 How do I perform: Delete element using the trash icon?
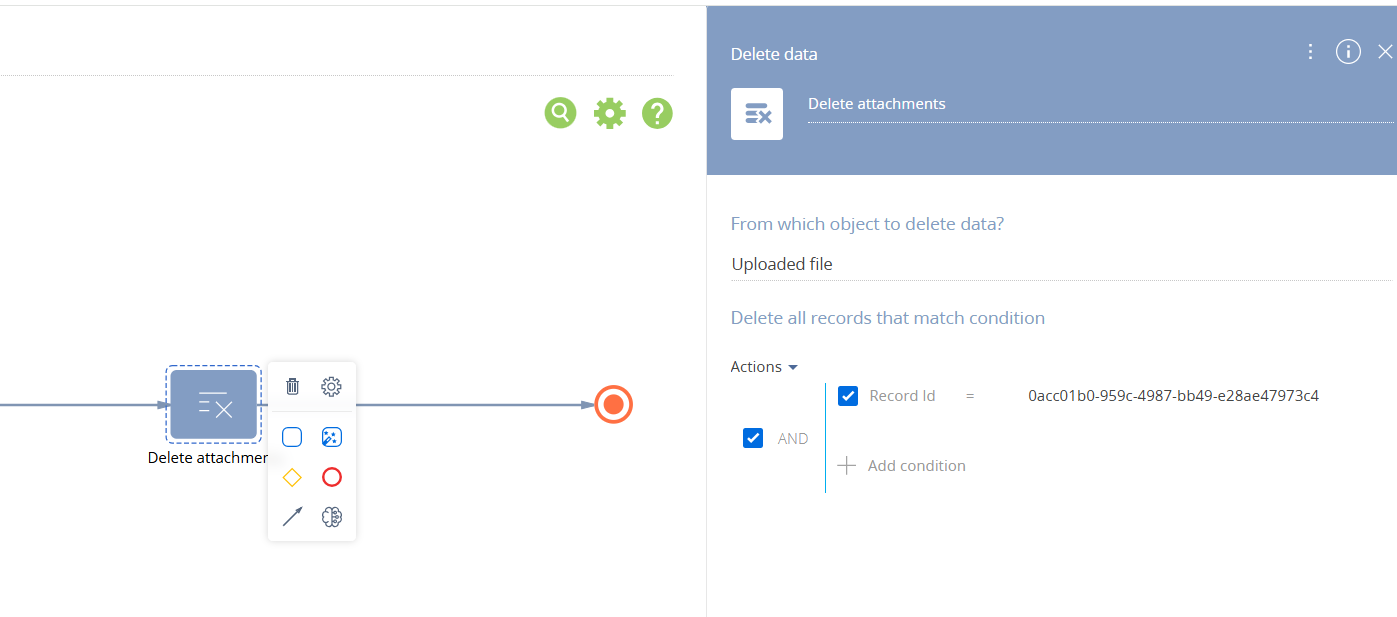point(292,386)
